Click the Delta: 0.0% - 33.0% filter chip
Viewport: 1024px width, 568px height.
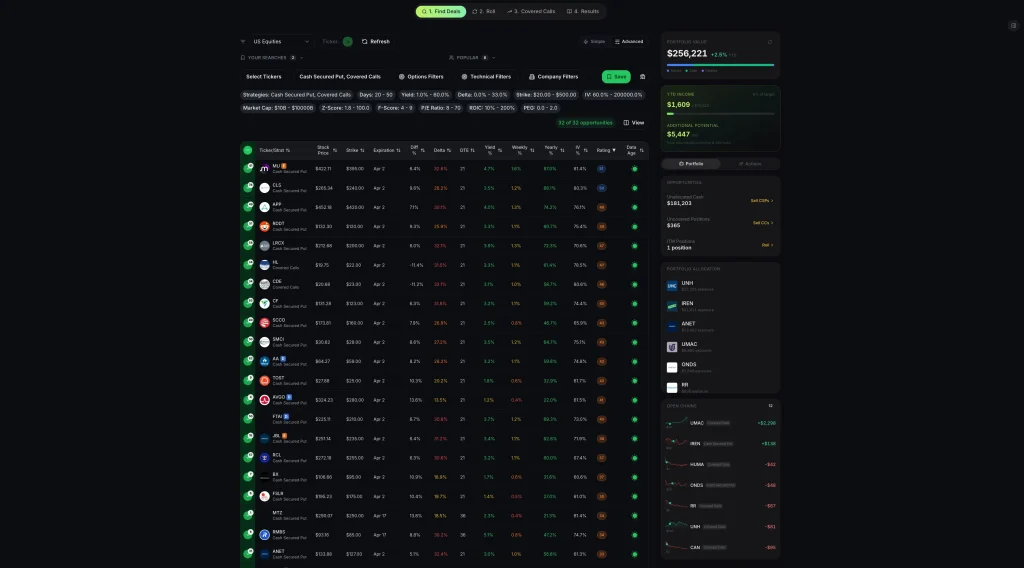(482, 95)
